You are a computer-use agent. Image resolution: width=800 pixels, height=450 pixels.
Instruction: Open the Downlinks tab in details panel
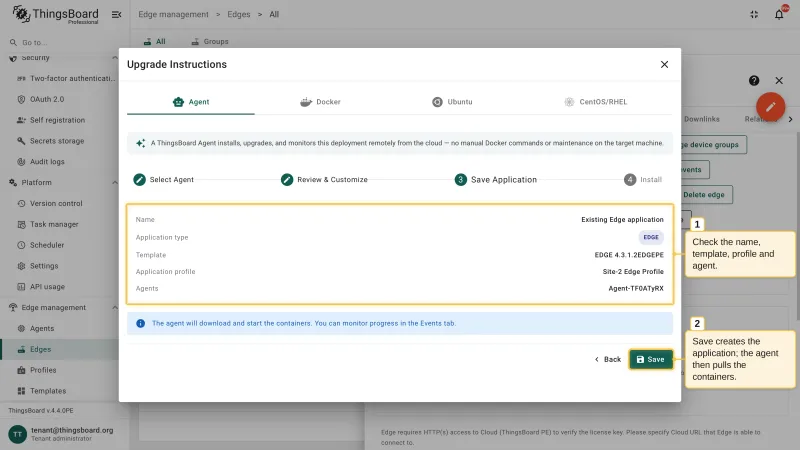702,119
